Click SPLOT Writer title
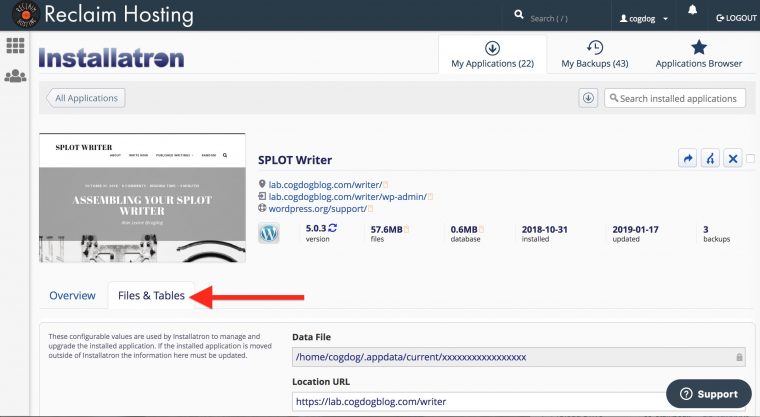 tap(295, 160)
